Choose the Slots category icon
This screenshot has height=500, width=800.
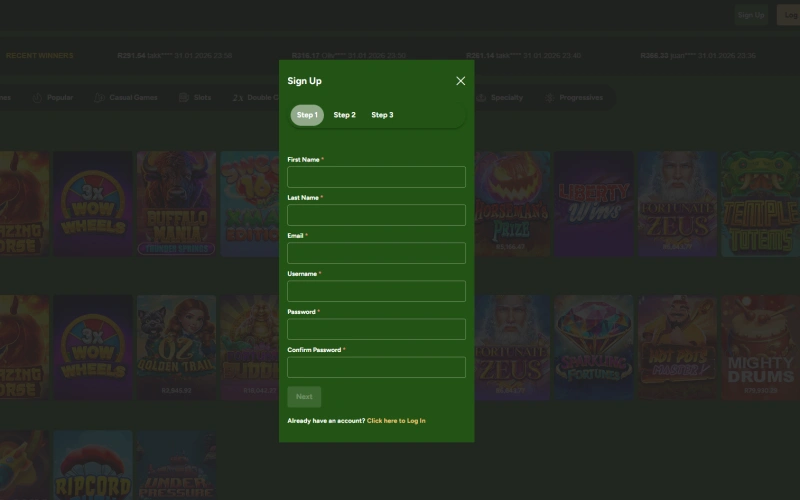pos(184,98)
